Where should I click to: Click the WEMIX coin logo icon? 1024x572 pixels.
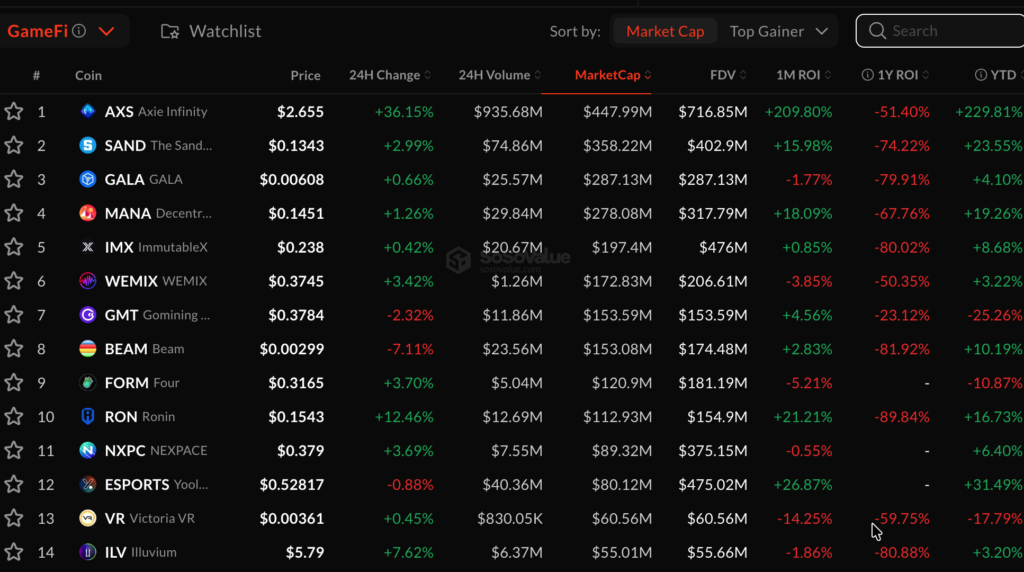pyautogui.click(x=88, y=281)
